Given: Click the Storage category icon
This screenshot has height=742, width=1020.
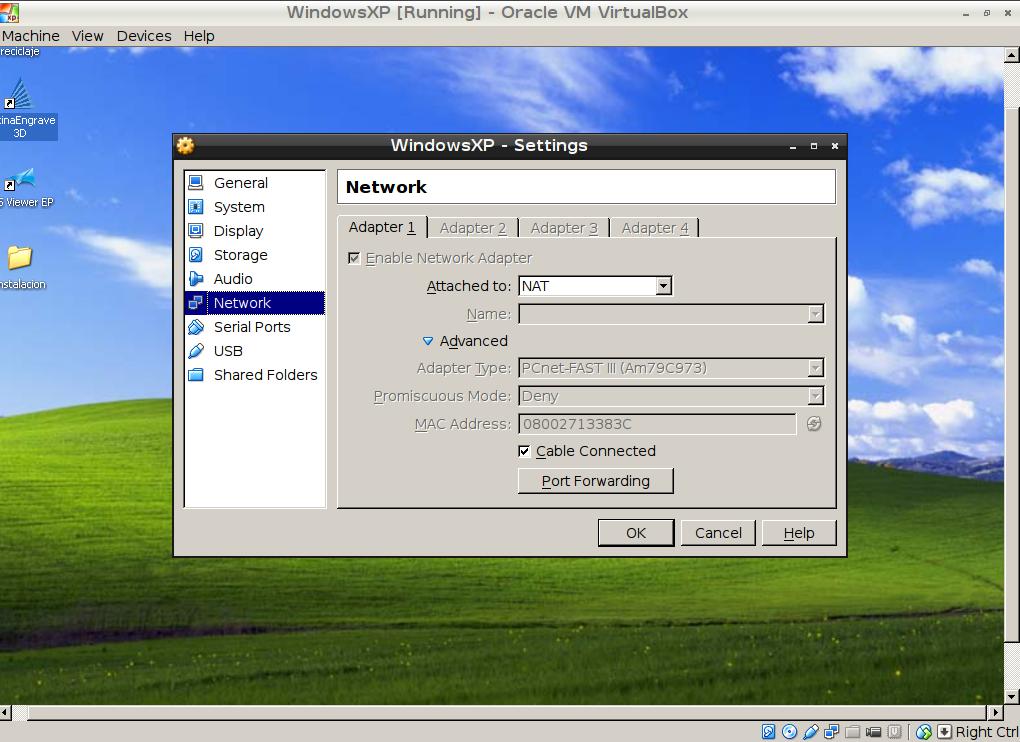Looking at the screenshot, I should (196, 255).
